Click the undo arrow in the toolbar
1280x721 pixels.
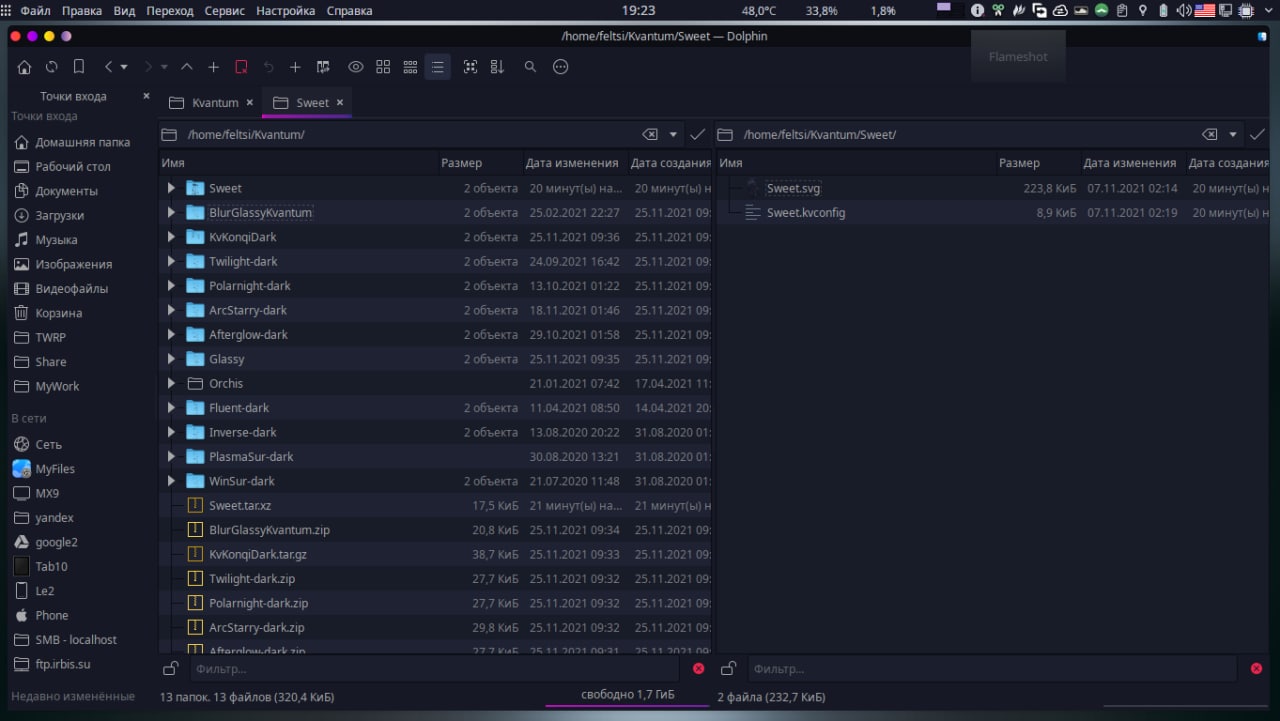pyautogui.click(x=268, y=67)
